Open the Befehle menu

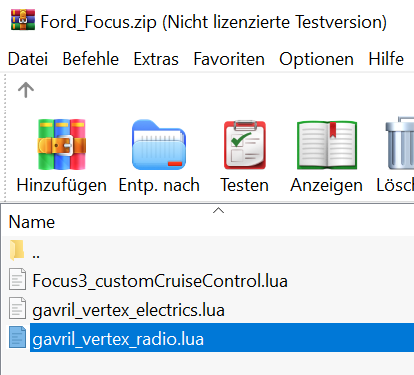(91, 59)
